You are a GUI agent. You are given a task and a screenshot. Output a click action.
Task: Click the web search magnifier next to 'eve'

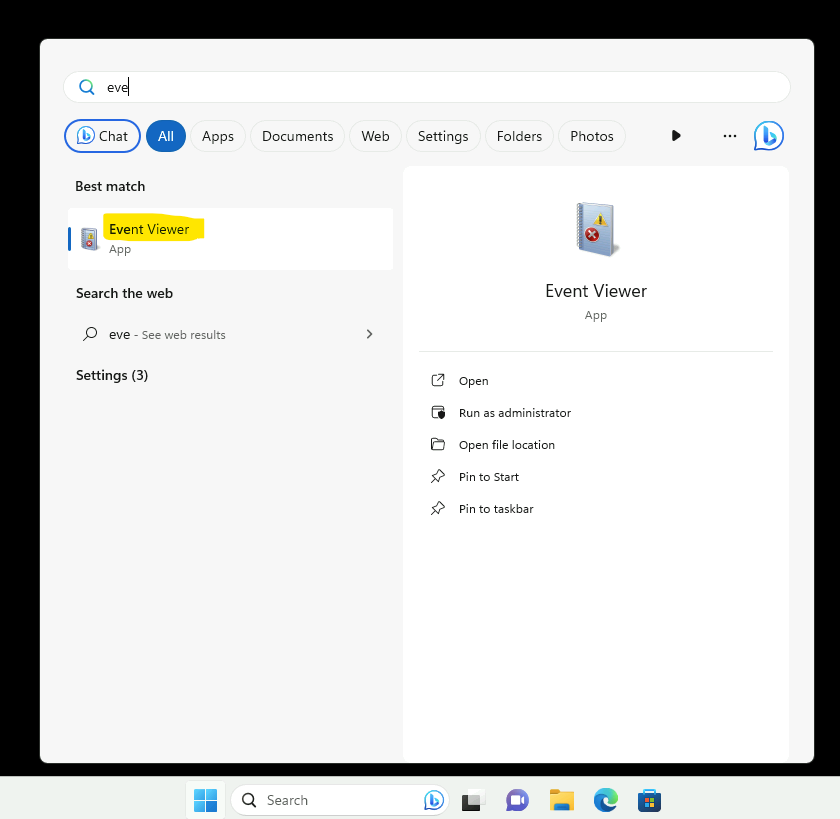pyautogui.click(x=90, y=334)
